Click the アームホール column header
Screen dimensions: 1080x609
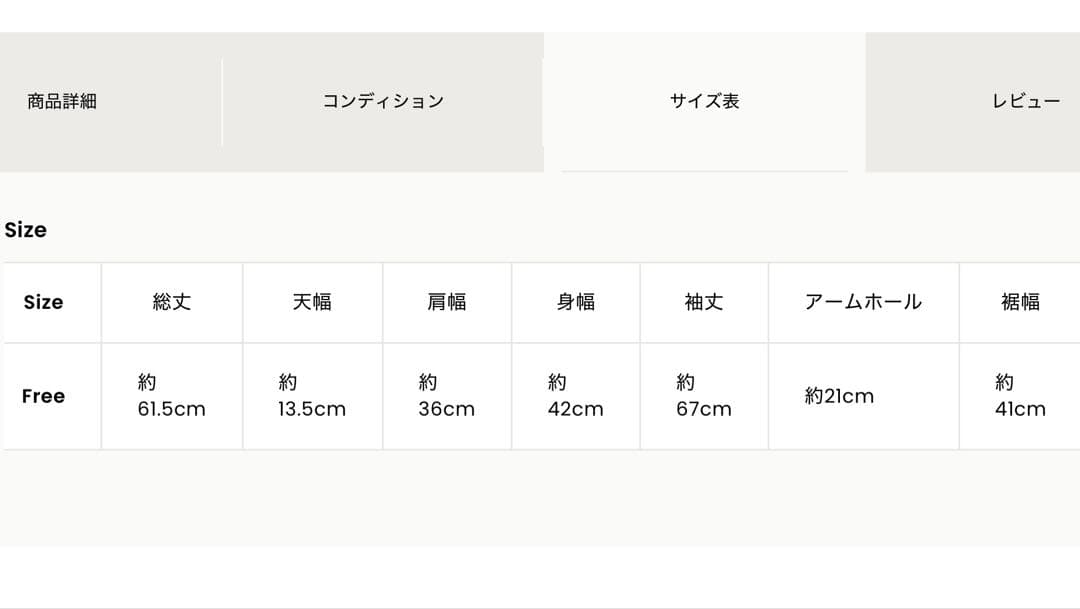coord(863,302)
